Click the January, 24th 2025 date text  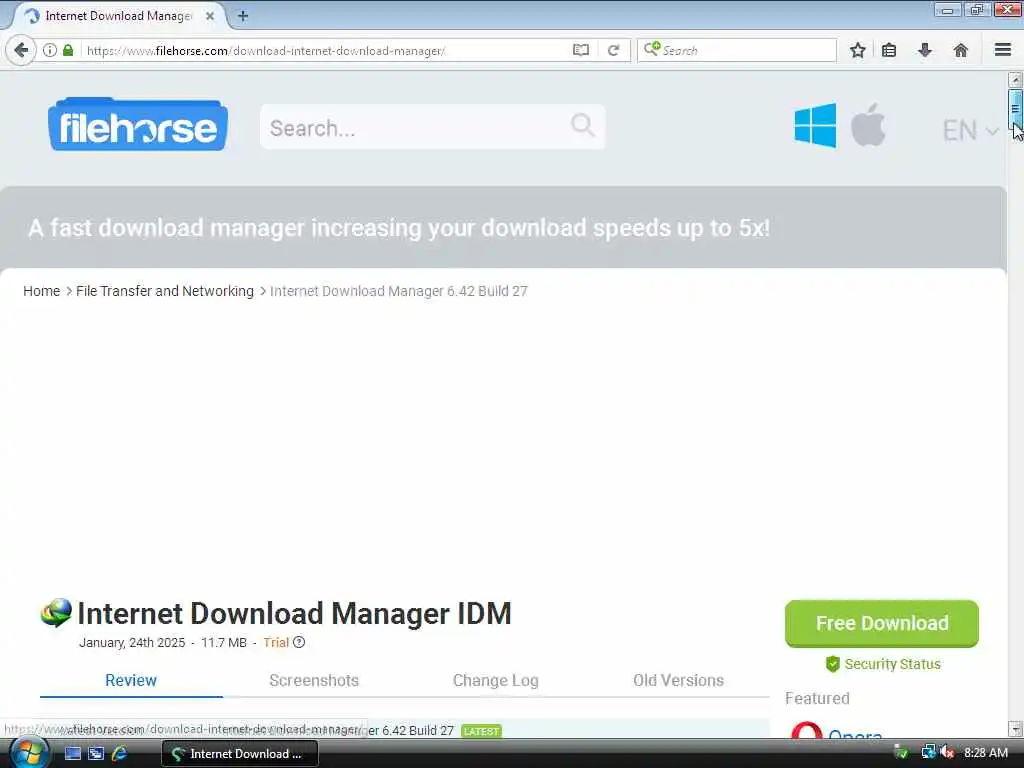132,643
